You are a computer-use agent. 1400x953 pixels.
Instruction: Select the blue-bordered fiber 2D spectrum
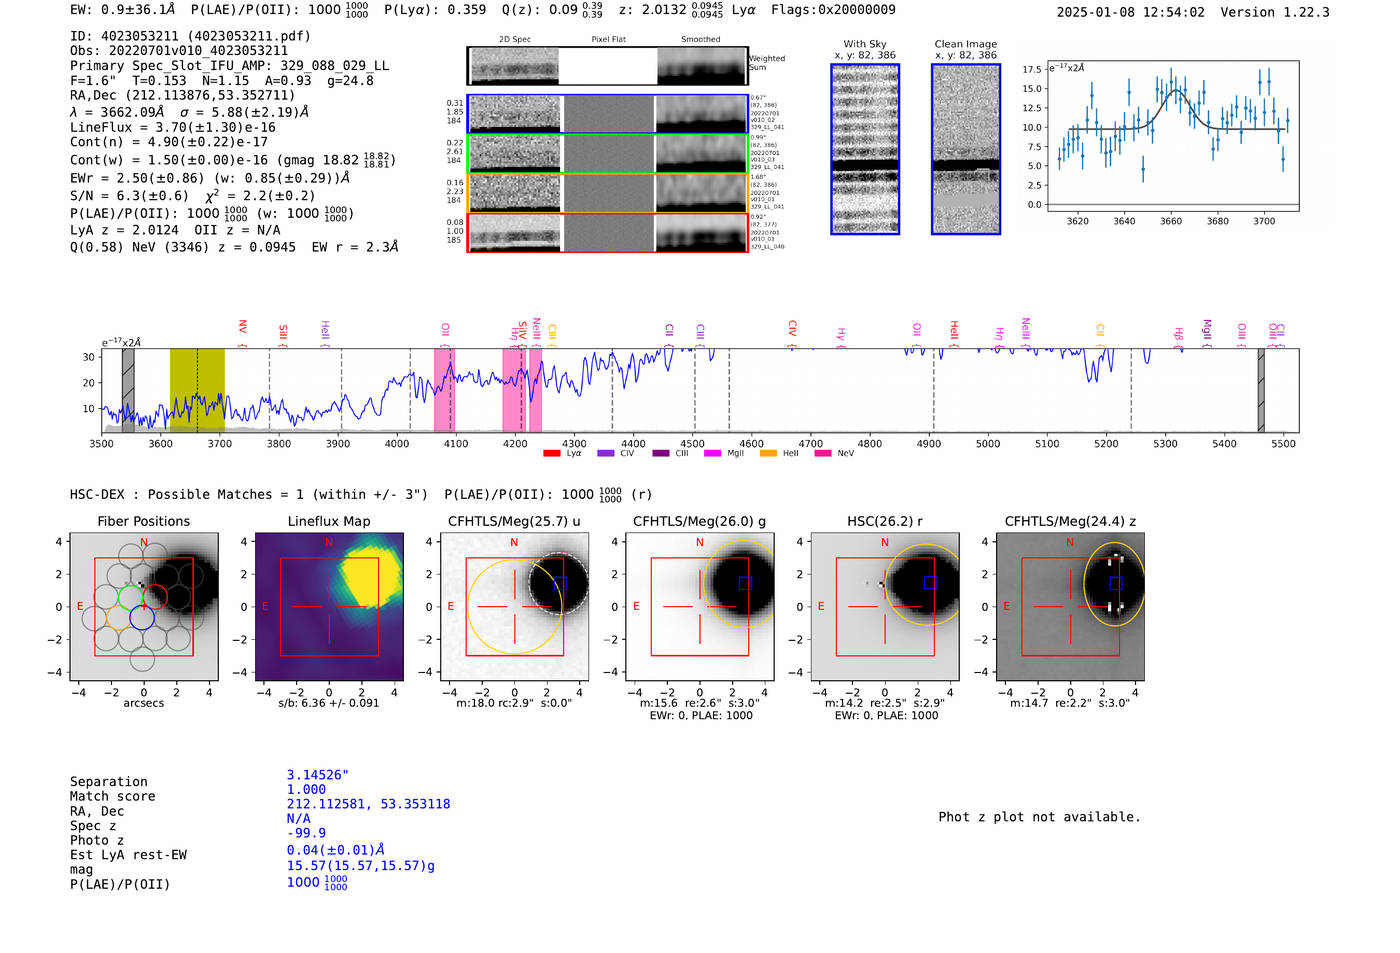coord(608,114)
